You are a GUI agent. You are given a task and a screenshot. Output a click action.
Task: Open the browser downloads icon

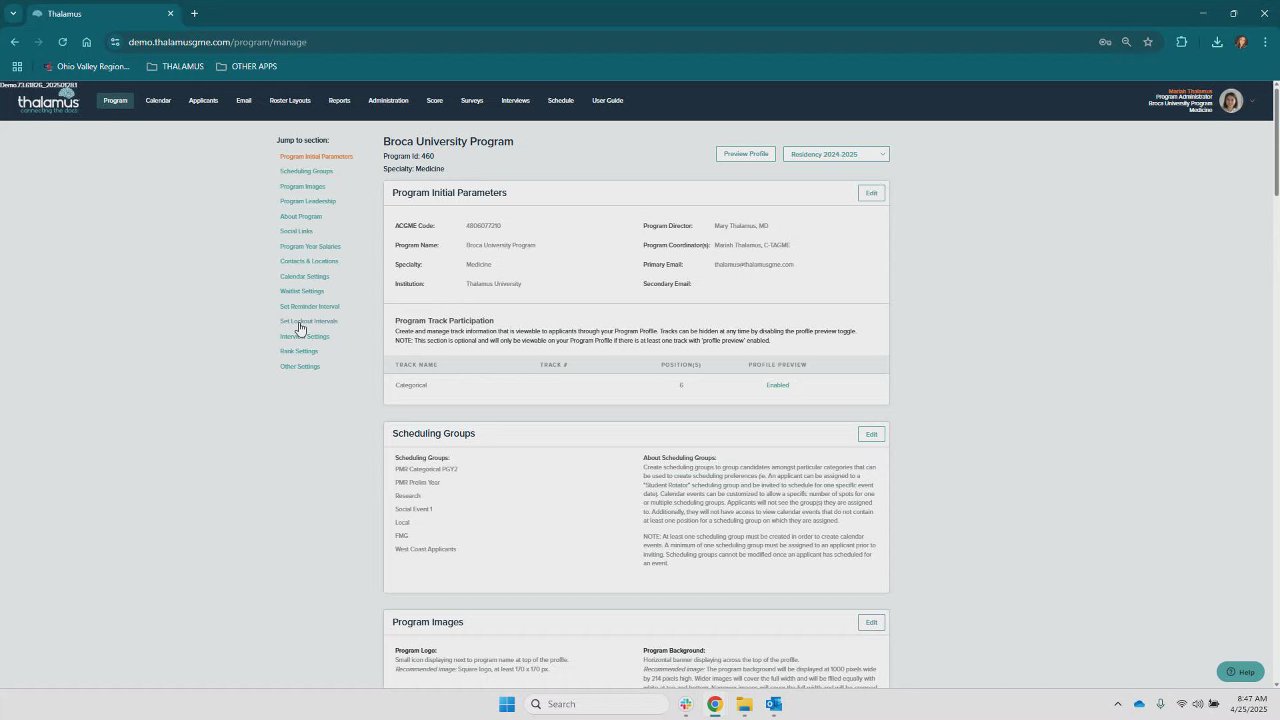click(1217, 42)
